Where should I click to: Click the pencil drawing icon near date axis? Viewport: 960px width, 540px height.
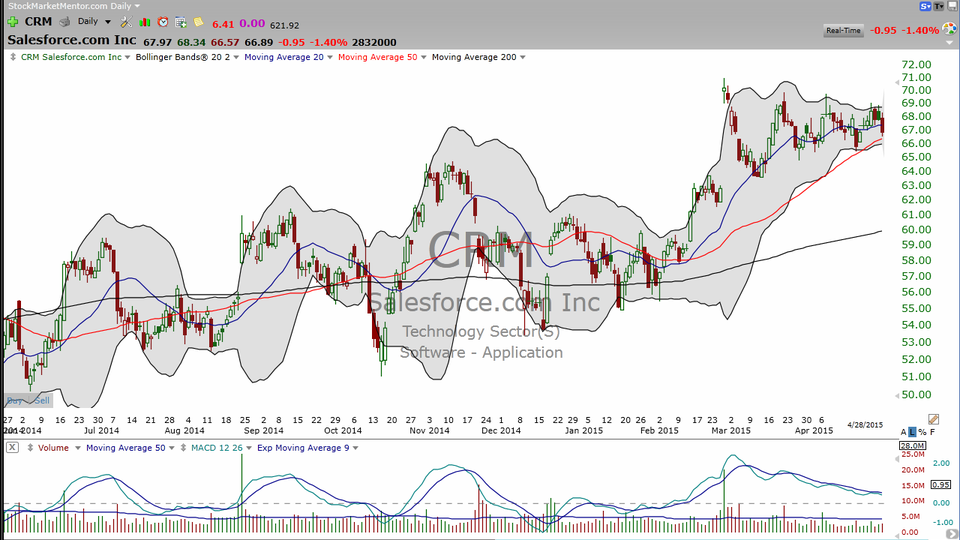pyautogui.click(x=933, y=419)
